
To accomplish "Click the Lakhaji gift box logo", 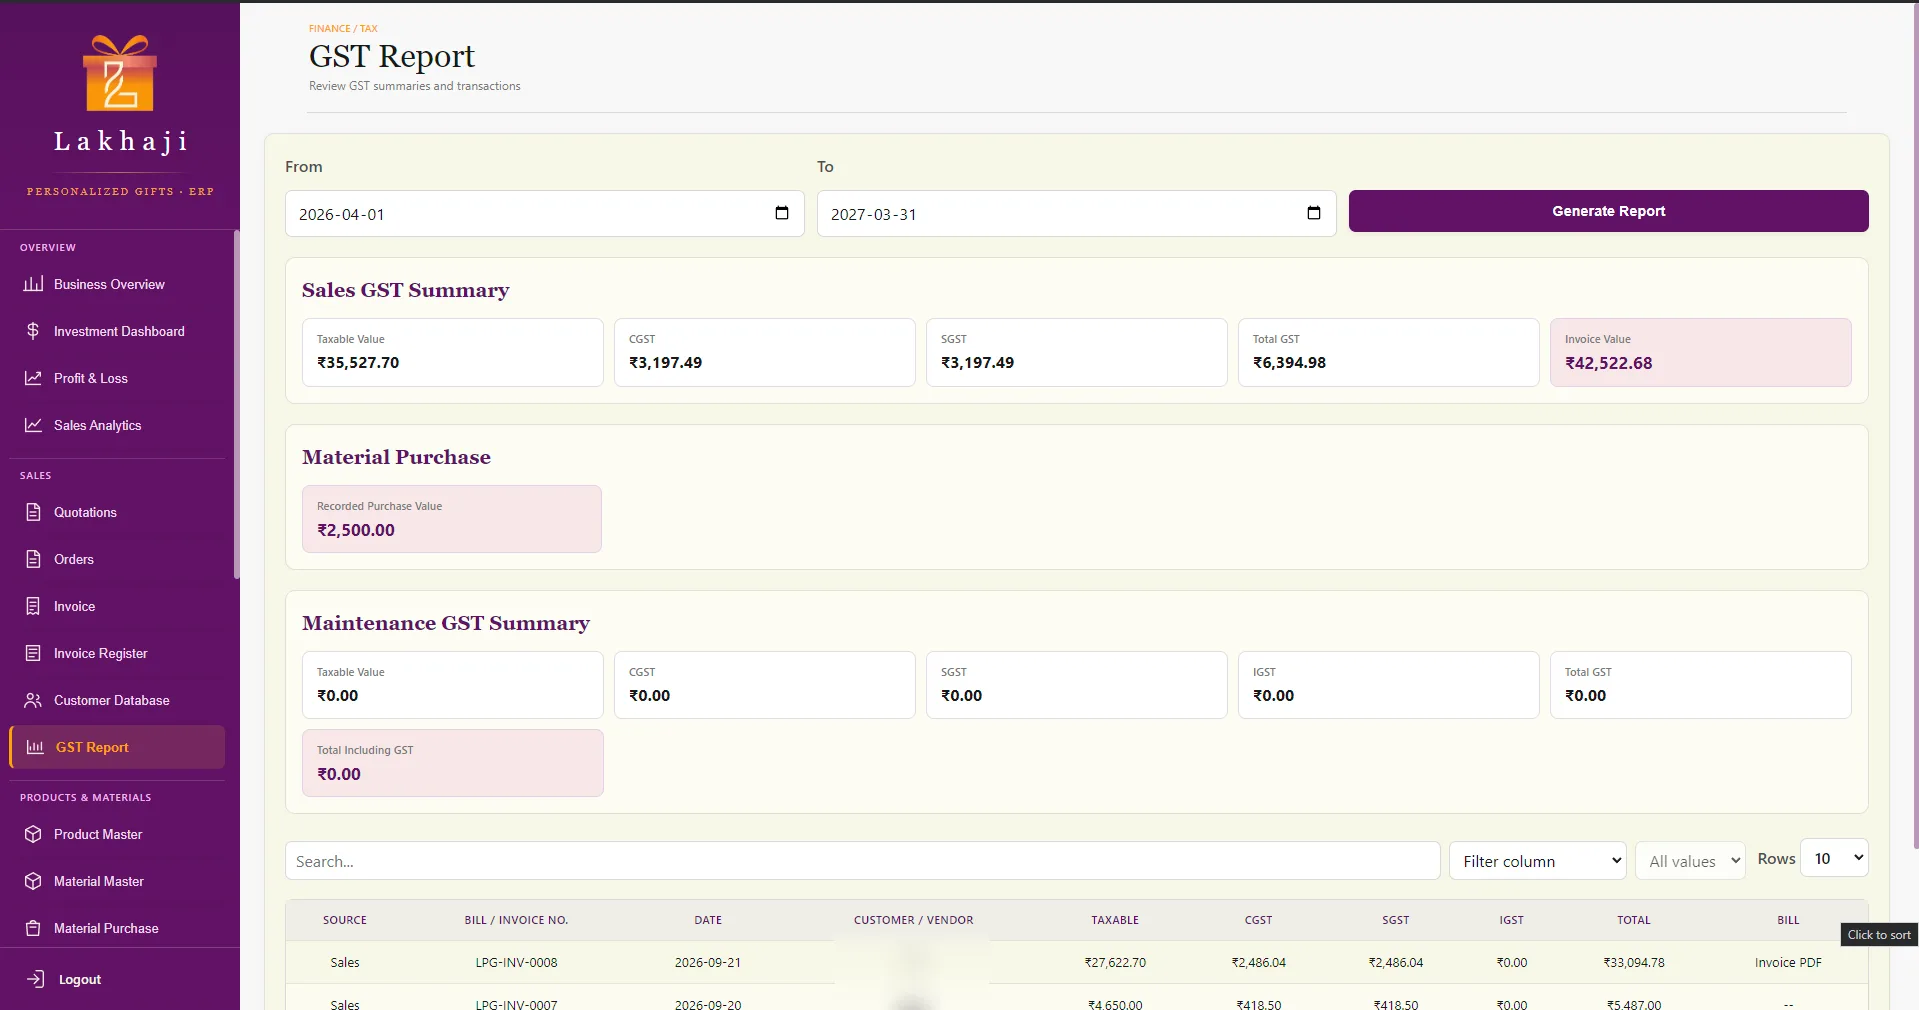I will point(120,73).
